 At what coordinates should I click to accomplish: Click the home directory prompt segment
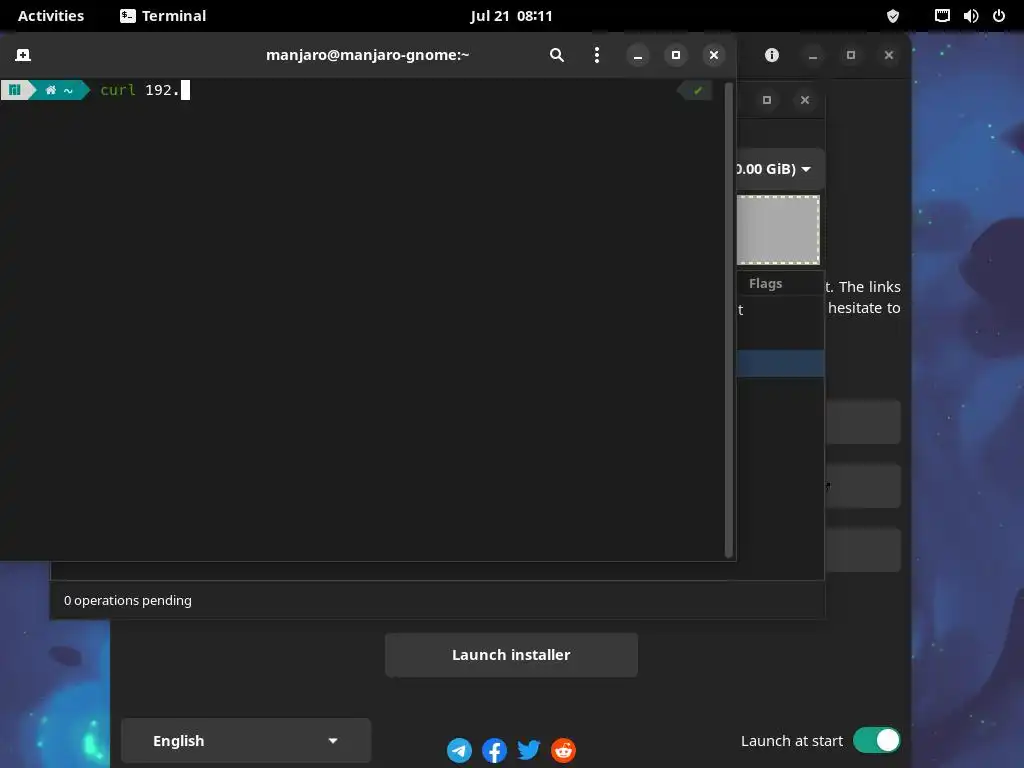pos(60,90)
